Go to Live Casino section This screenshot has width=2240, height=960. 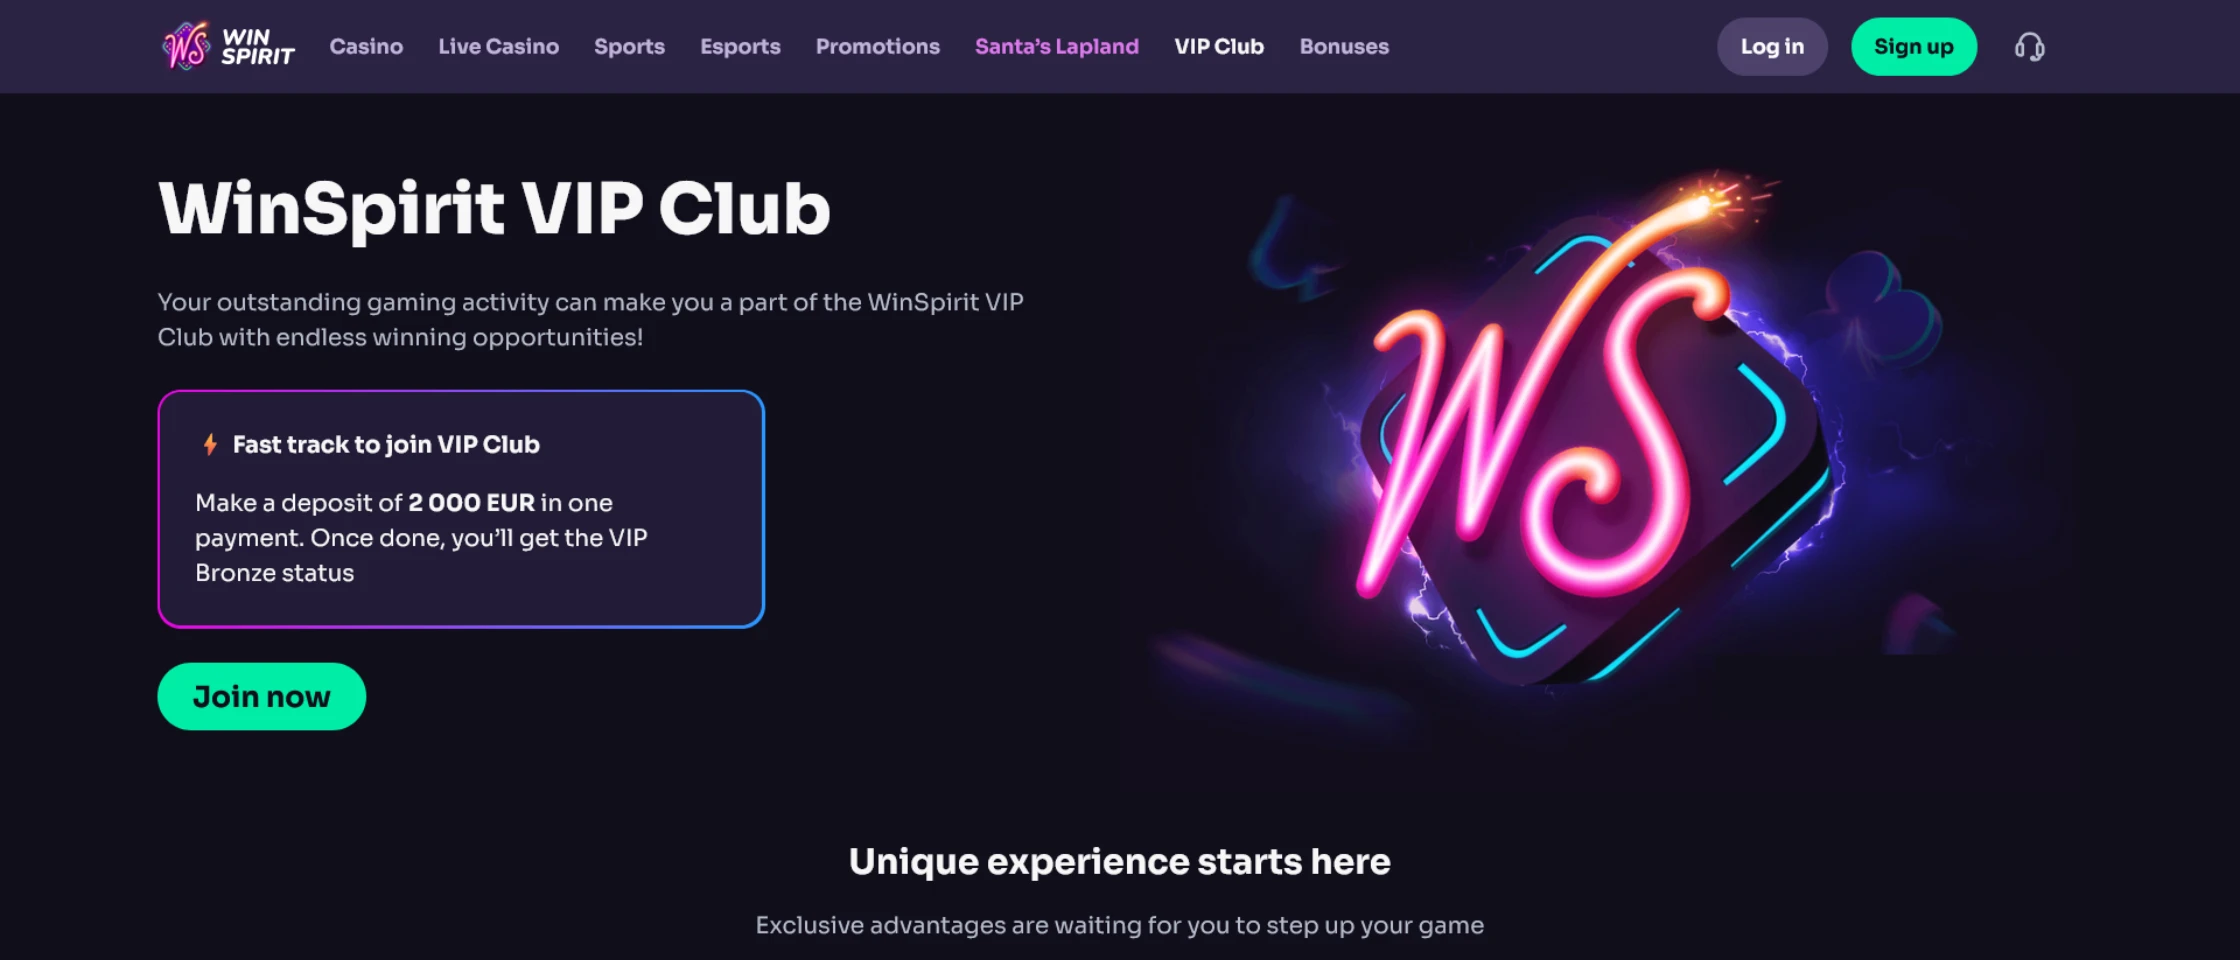click(x=498, y=46)
